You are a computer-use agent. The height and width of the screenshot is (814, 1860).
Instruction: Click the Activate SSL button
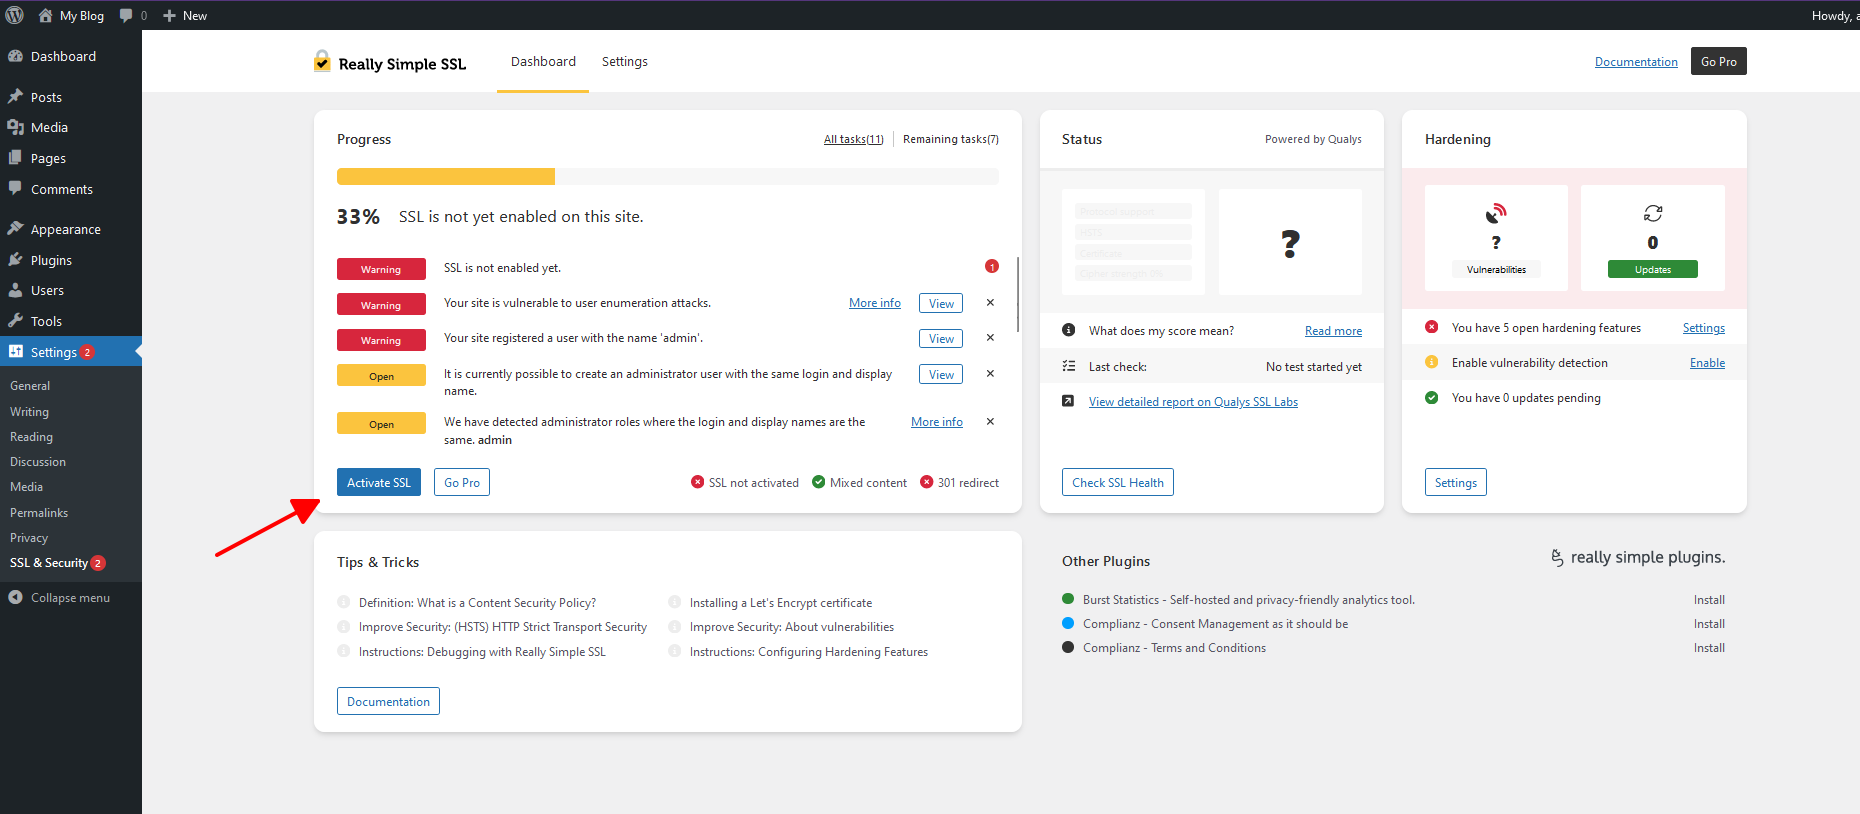tap(379, 482)
